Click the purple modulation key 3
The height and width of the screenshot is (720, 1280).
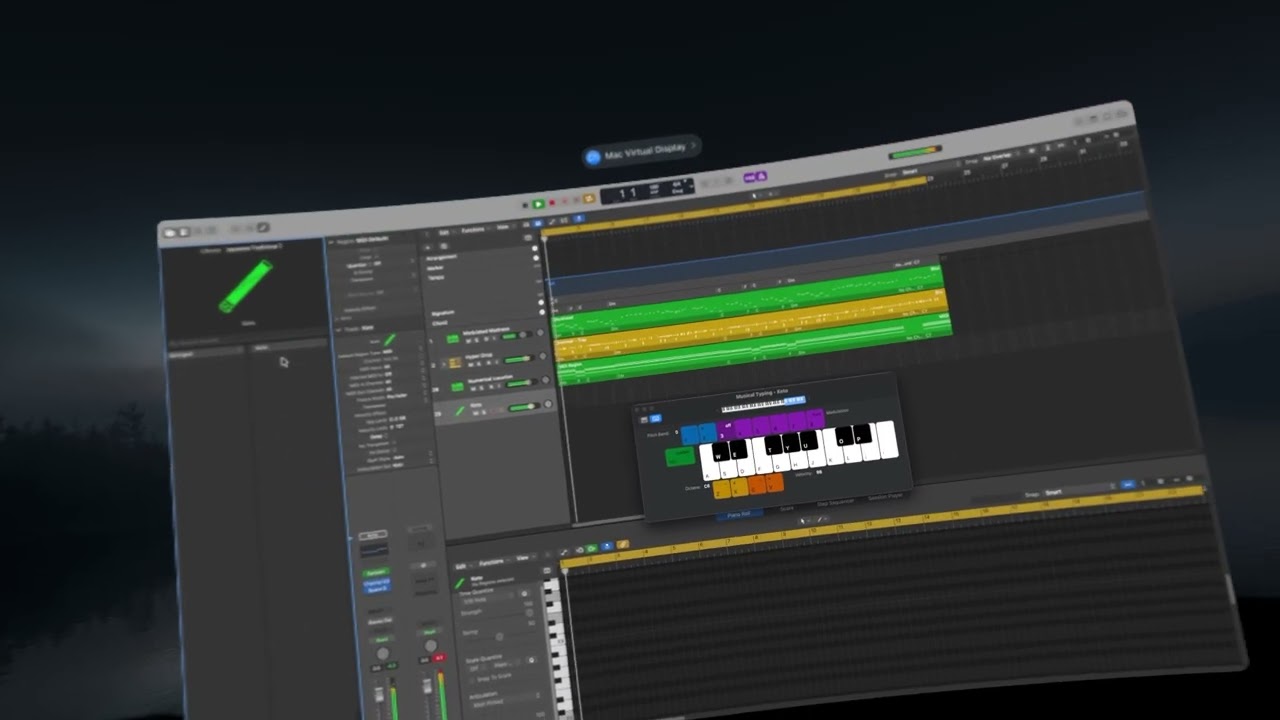coord(726,431)
